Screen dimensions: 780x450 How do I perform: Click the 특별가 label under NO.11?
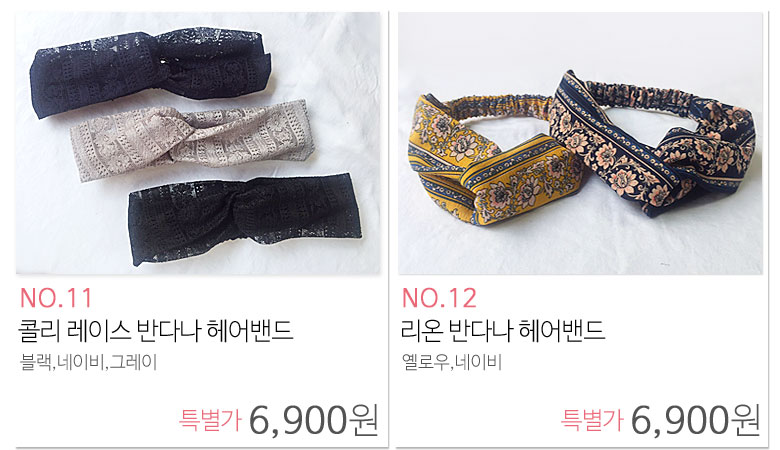pyautogui.click(x=210, y=420)
